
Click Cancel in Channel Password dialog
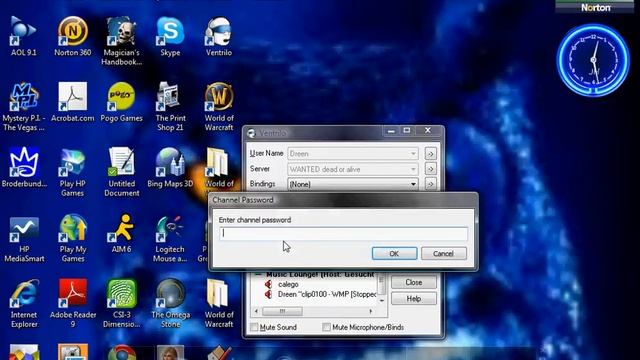[x=443, y=253]
